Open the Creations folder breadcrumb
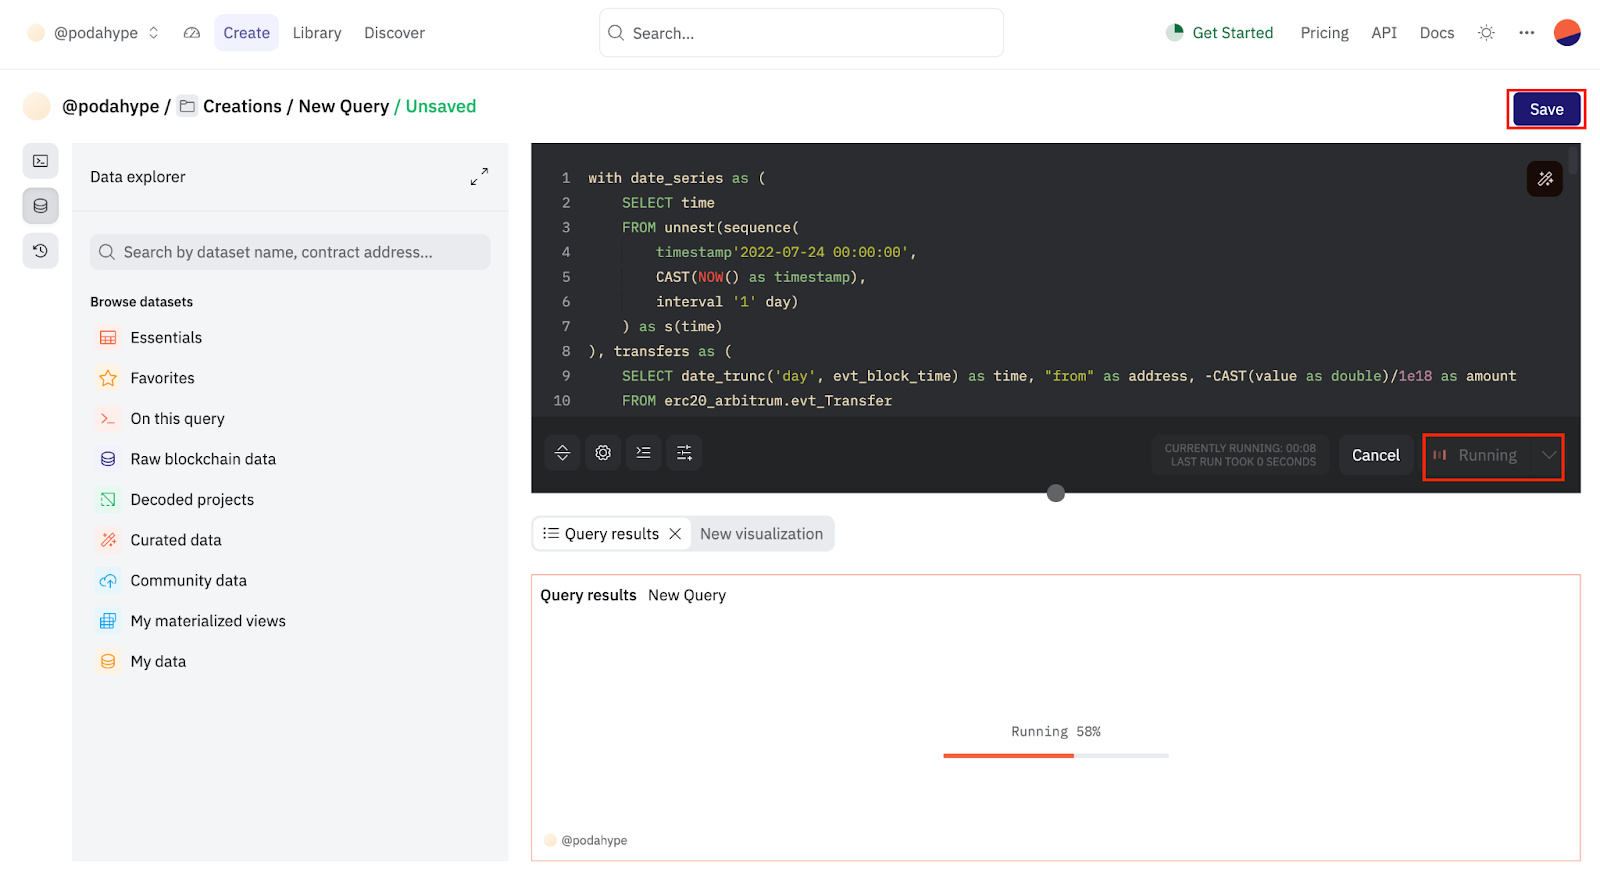 (230, 106)
